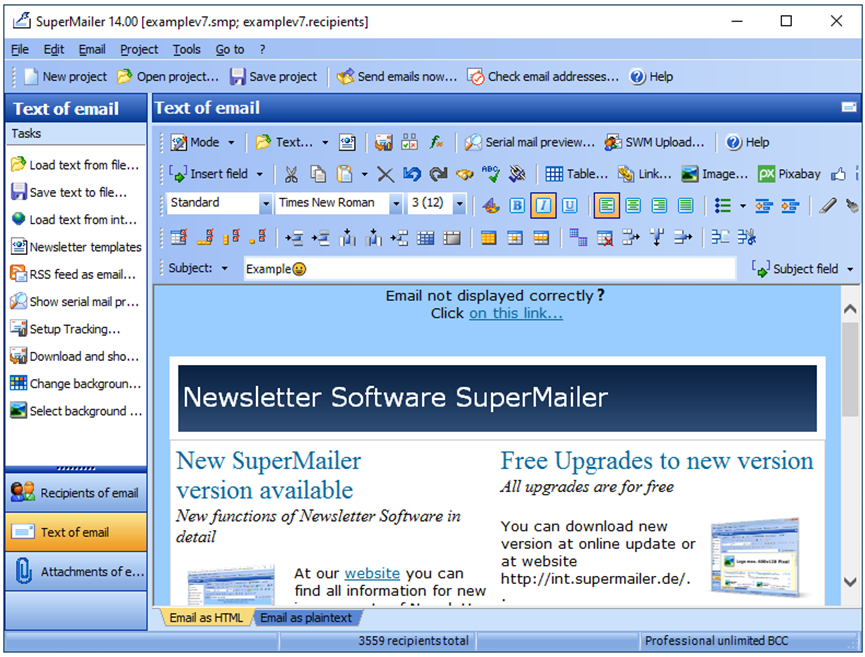Viewport: 865px width, 657px height.
Task: Click Newsletter templates task
Action: click(76, 247)
